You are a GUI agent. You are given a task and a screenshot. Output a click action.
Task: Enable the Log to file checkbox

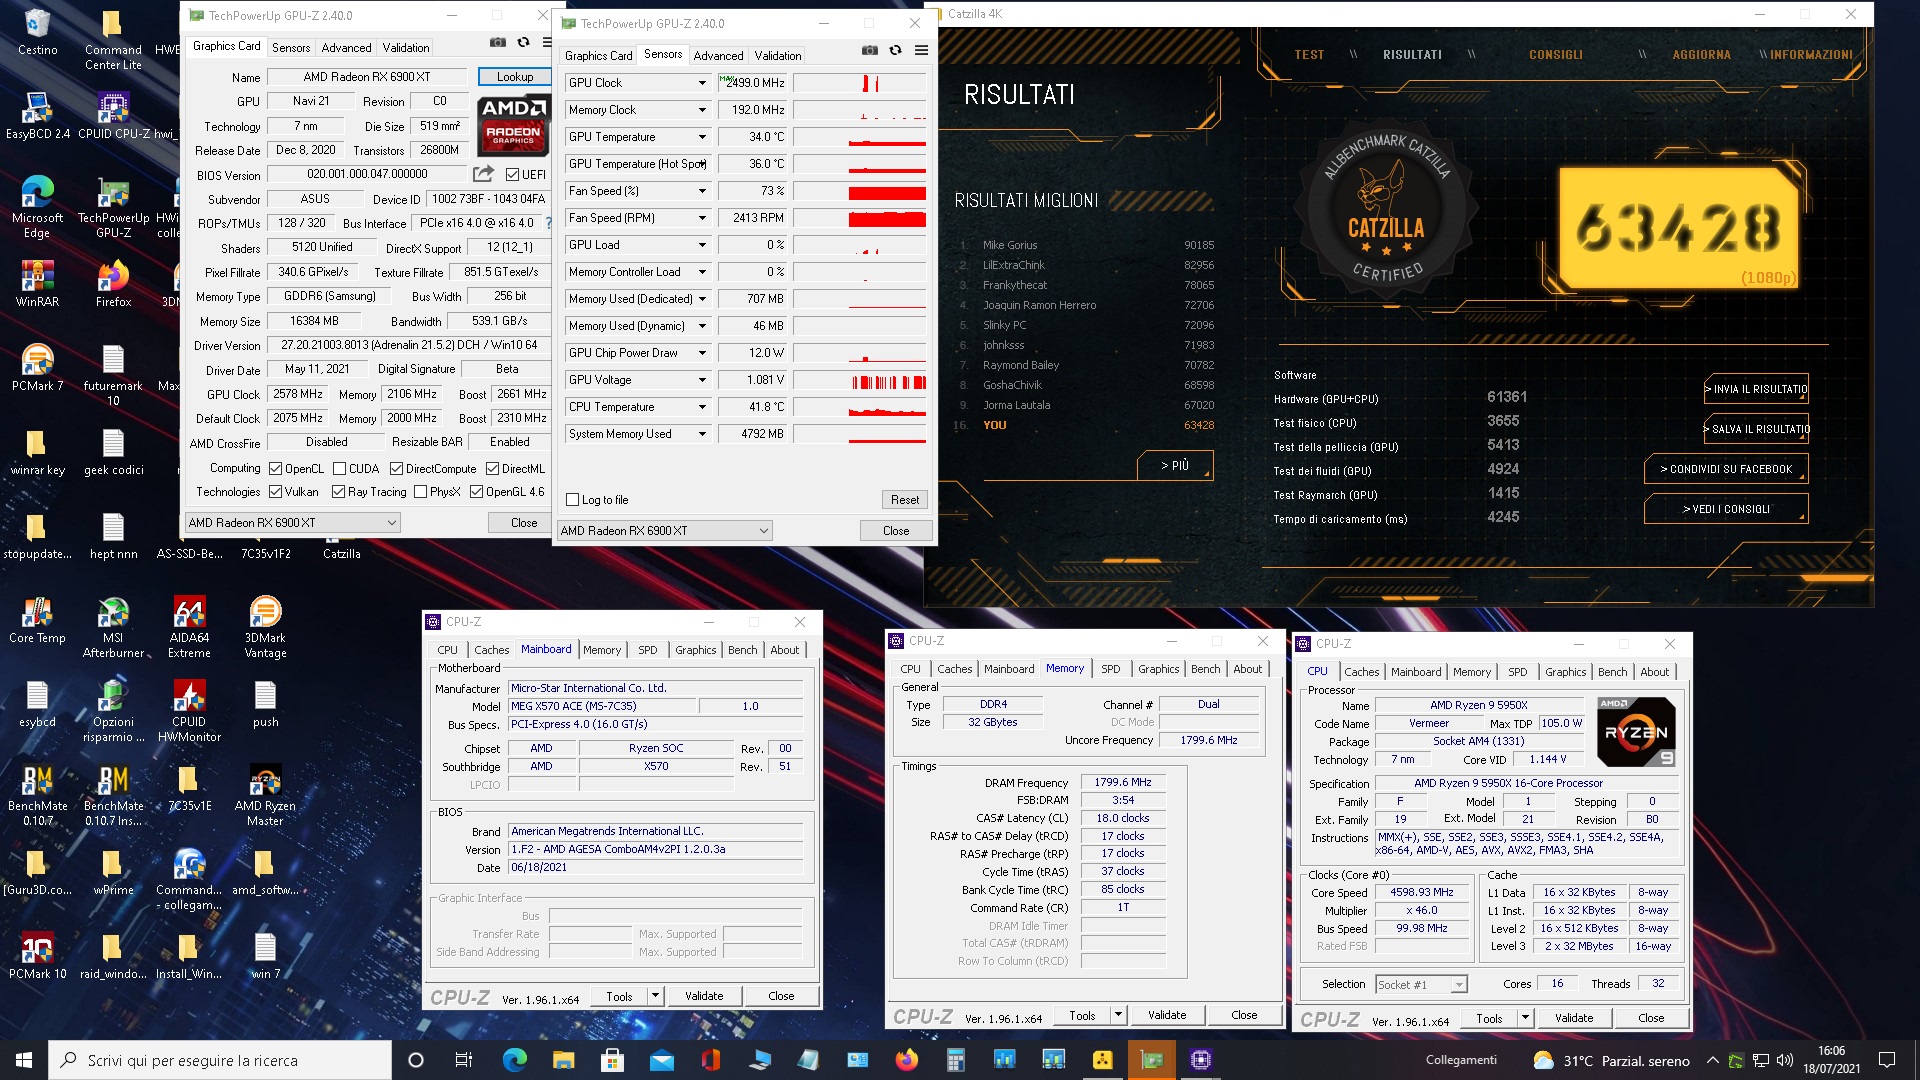click(572, 500)
